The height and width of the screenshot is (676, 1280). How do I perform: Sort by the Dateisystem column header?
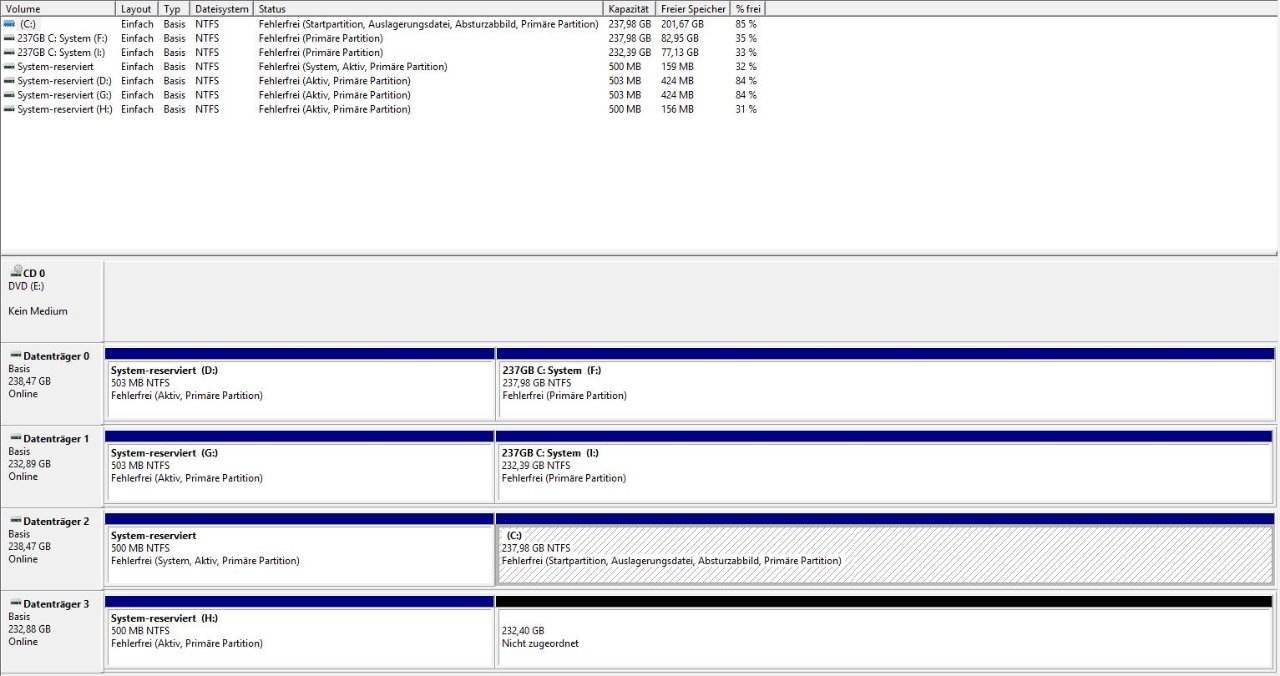coord(221,8)
